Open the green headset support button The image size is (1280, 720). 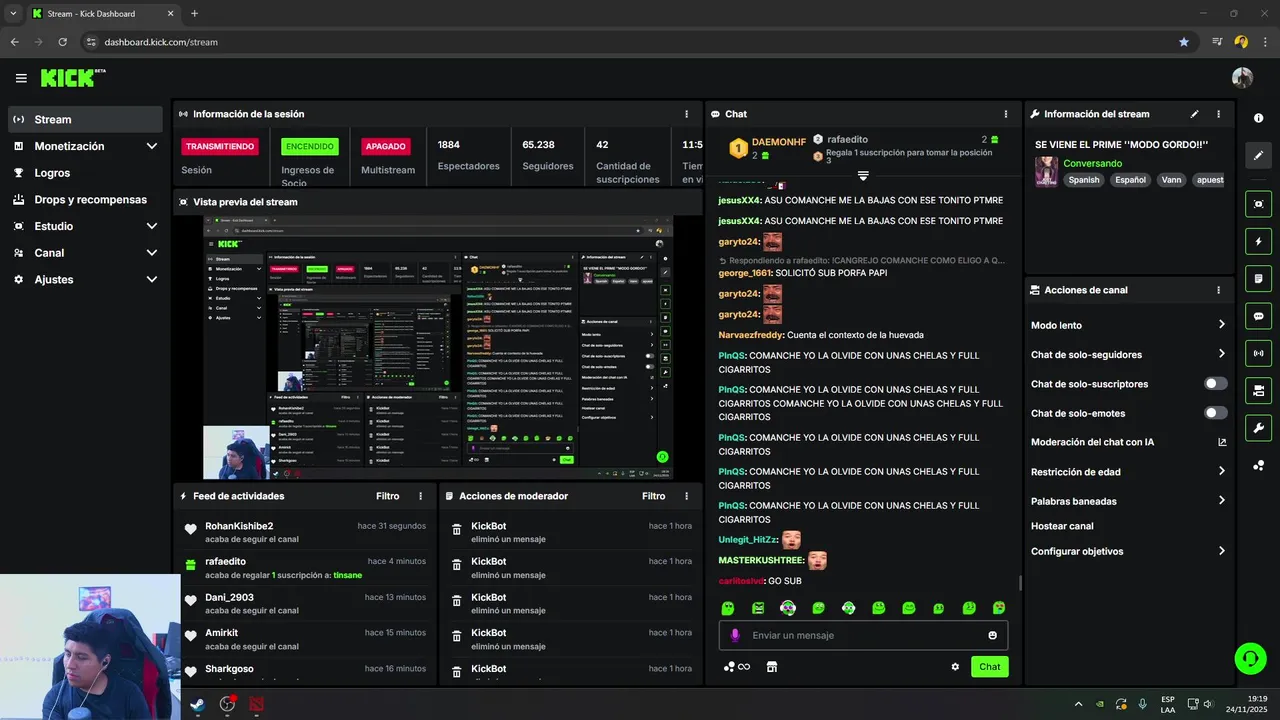coord(1250,657)
